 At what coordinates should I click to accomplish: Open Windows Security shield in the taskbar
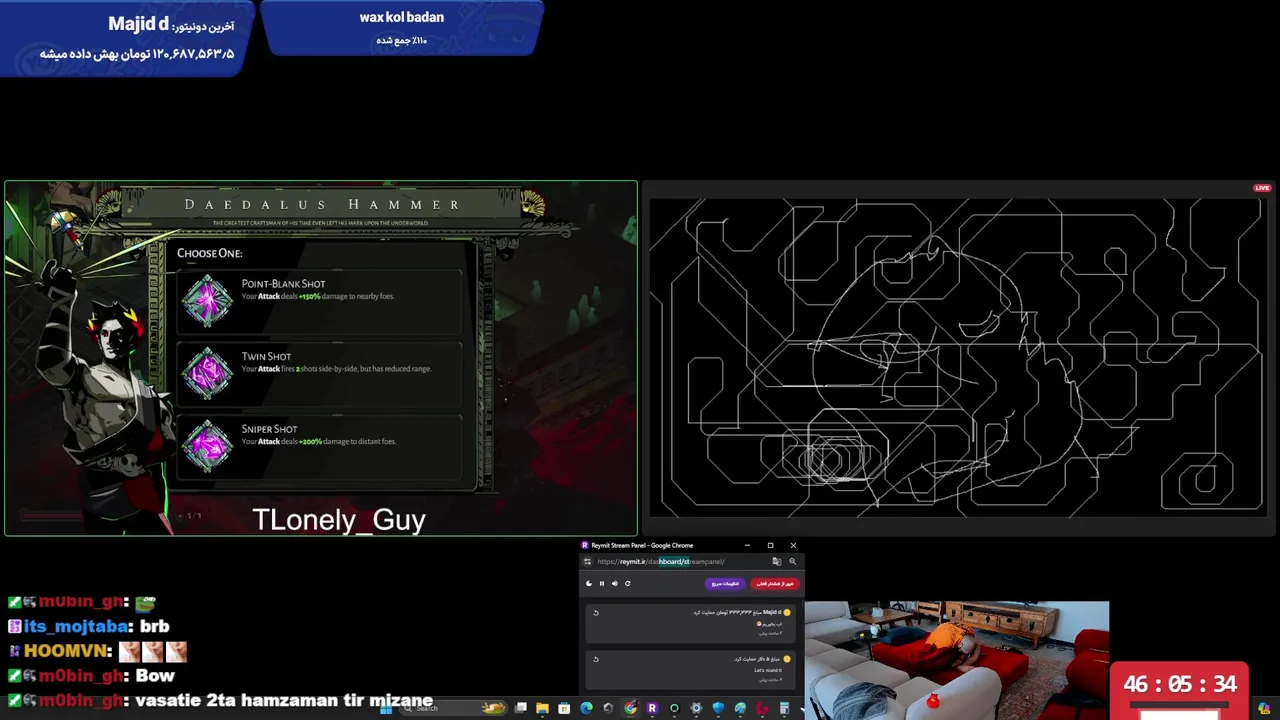[718, 708]
